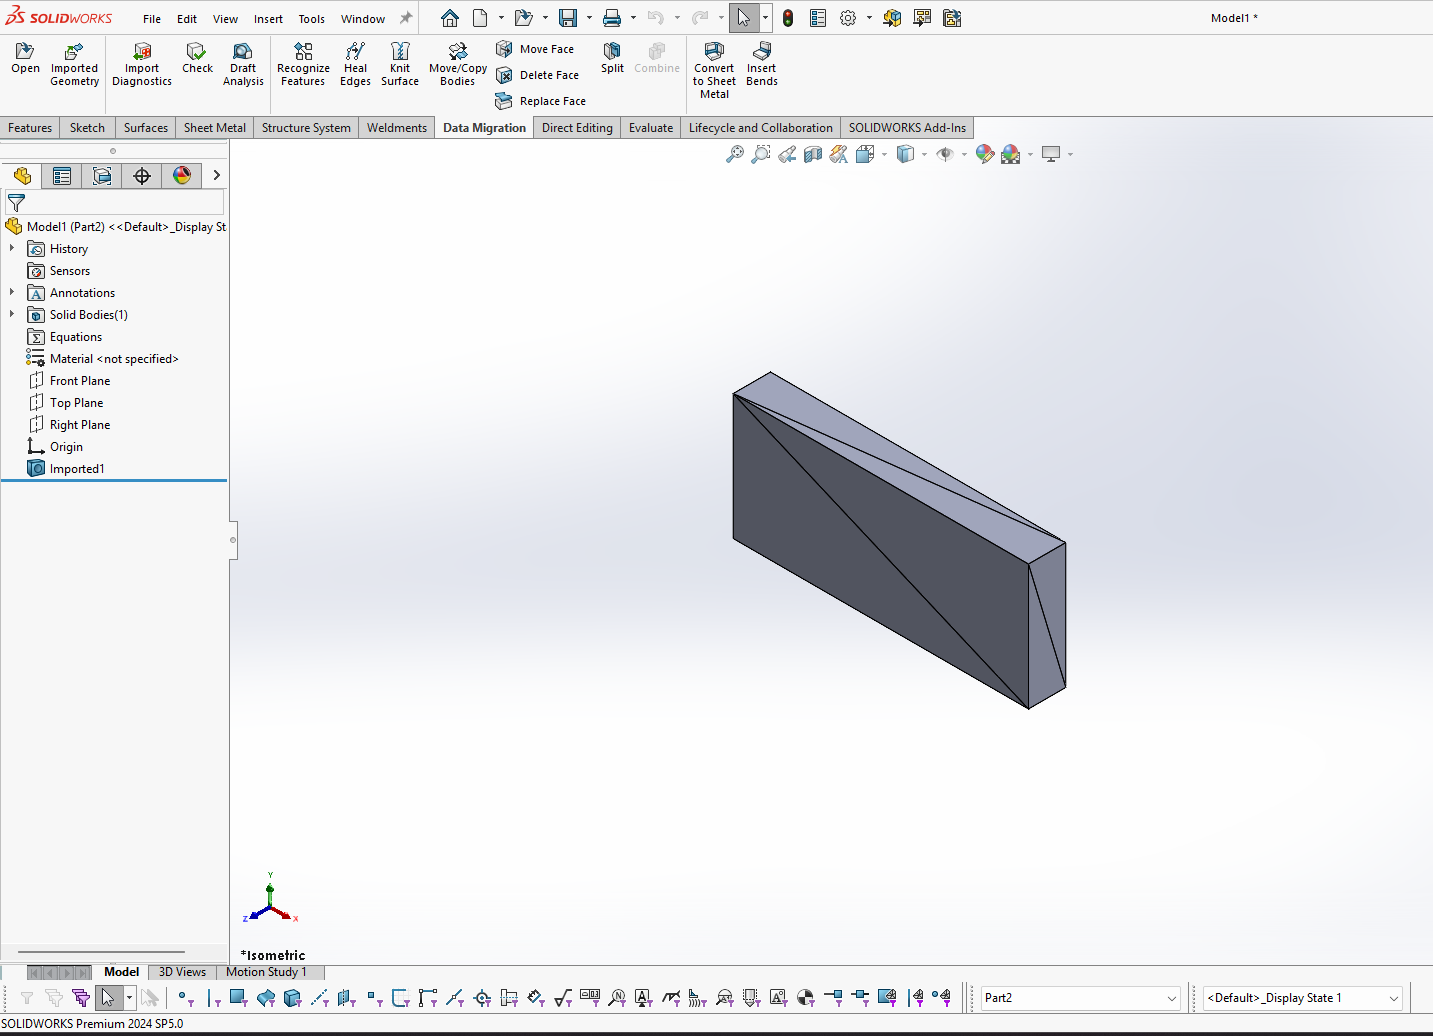This screenshot has height=1036, width=1433.
Task: Select the Zoom to Fit tool
Action: point(735,154)
